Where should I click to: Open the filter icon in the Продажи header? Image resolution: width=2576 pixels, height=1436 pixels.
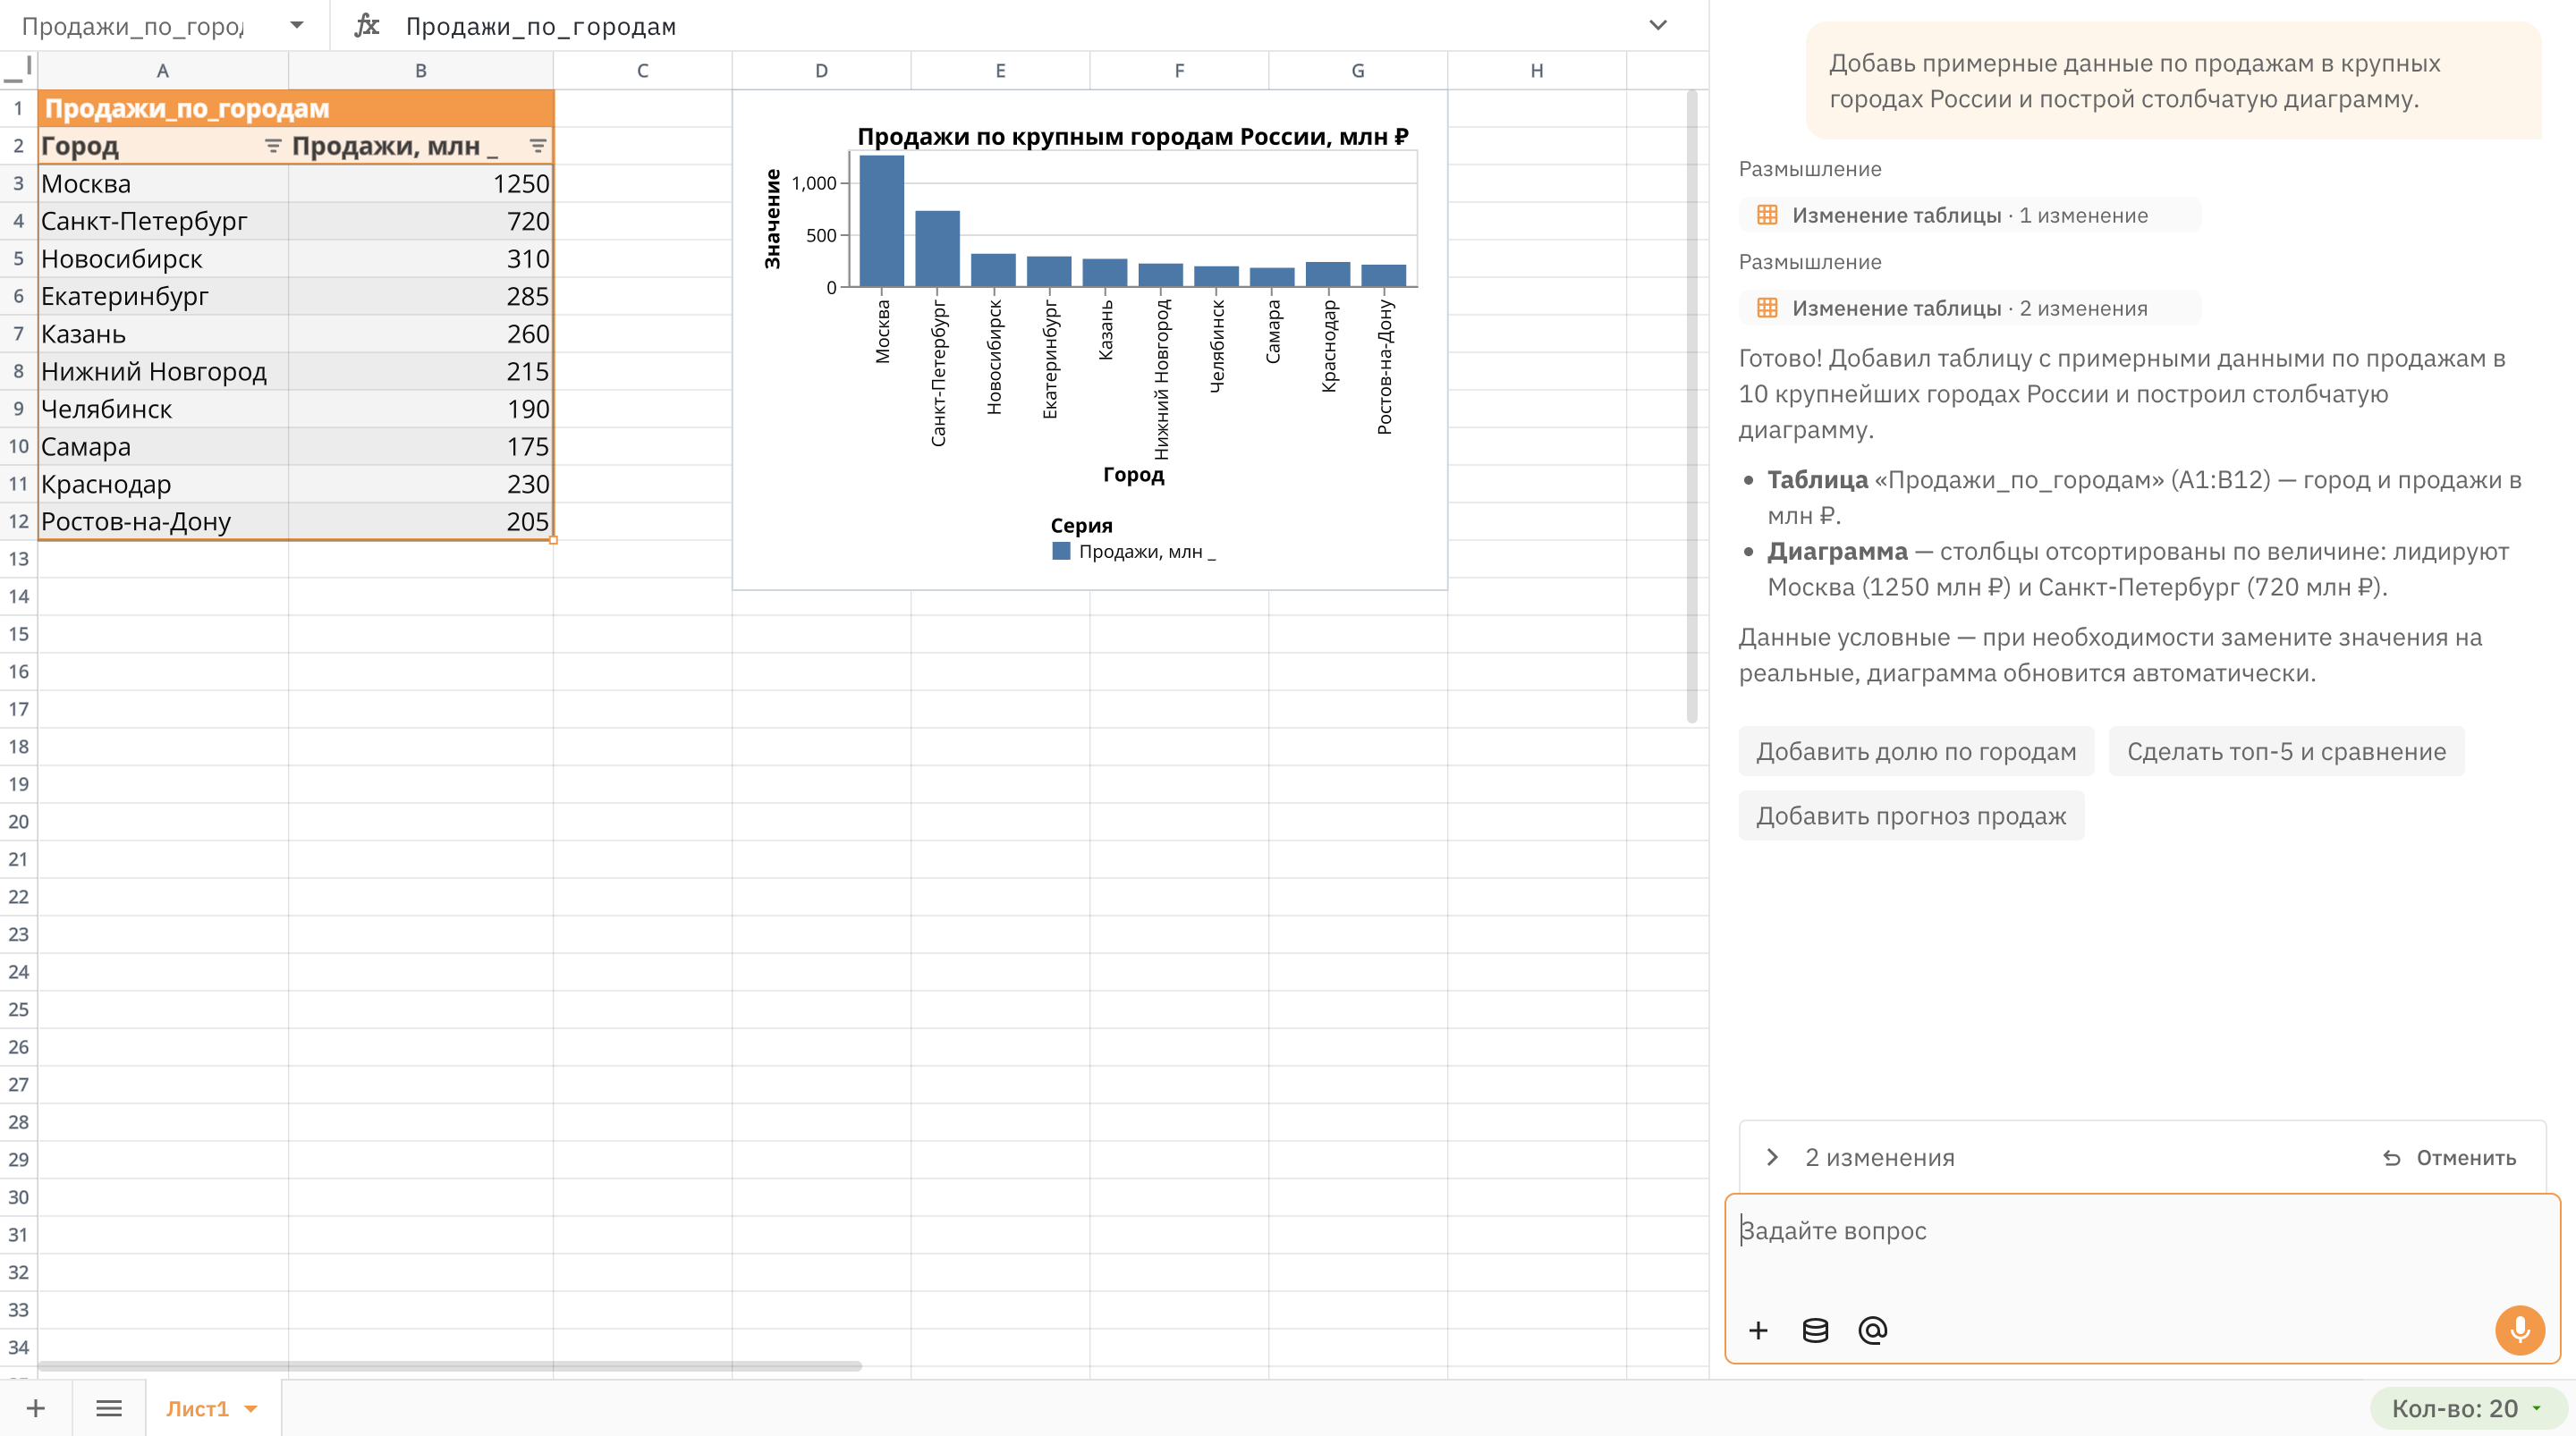(x=537, y=146)
